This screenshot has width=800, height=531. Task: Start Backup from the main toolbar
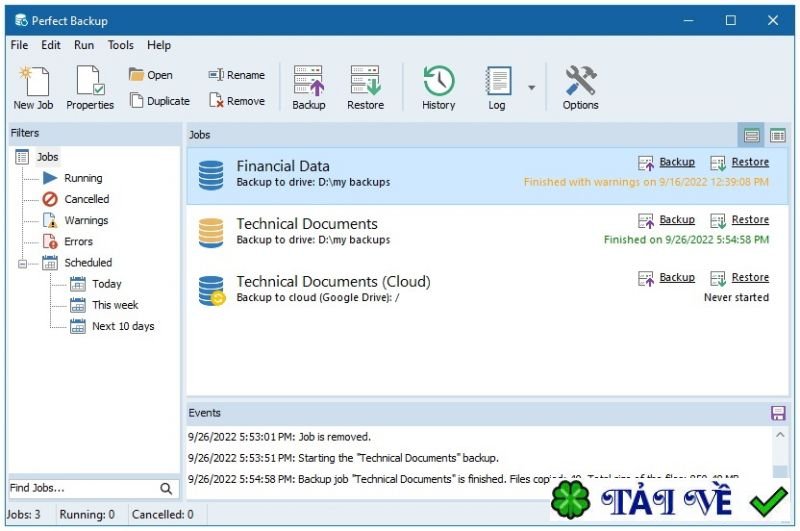pos(309,88)
